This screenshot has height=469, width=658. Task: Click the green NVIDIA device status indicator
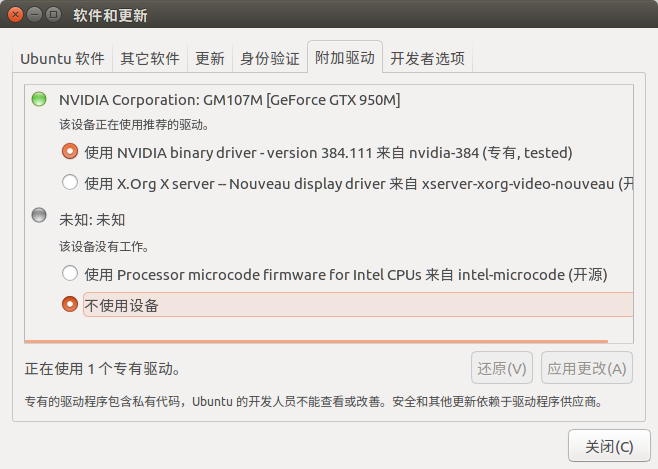[x=39, y=99]
